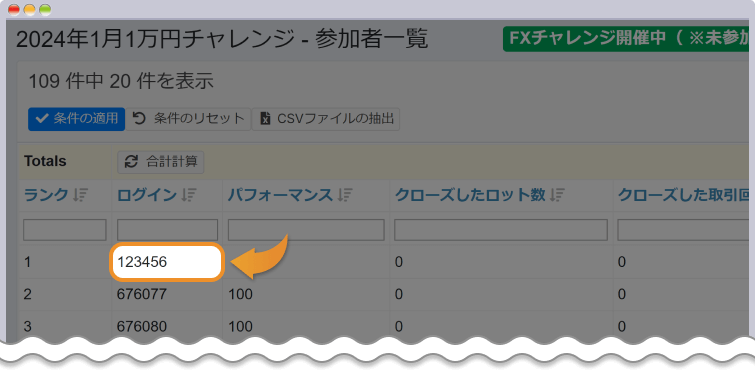Image resolution: width=755 pixels, height=373 pixels.
Task: Click closed lots value 0 in row 676080
Action: click(x=399, y=327)
